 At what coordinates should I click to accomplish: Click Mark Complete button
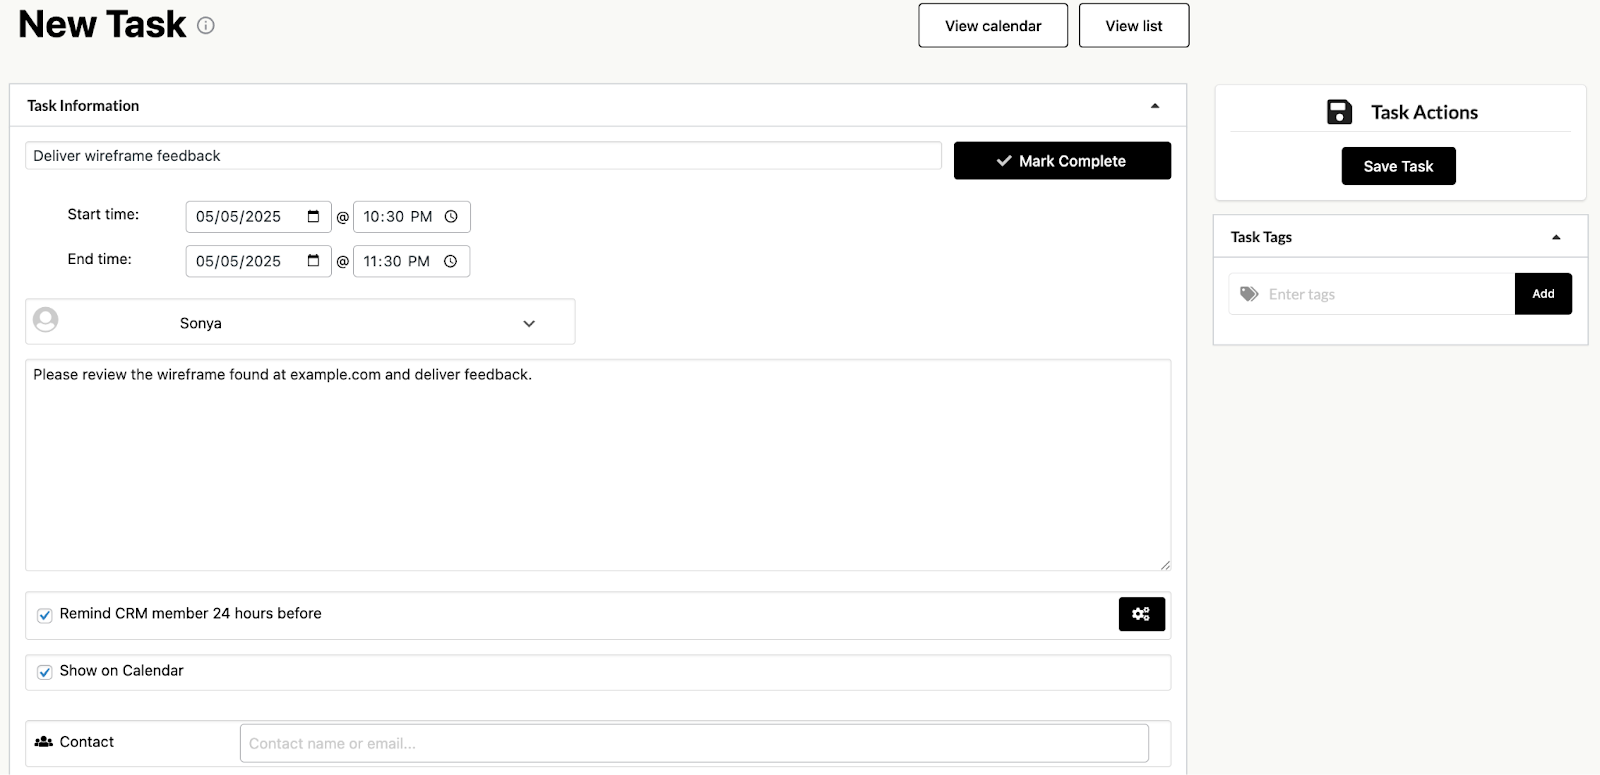[1062, 161]
